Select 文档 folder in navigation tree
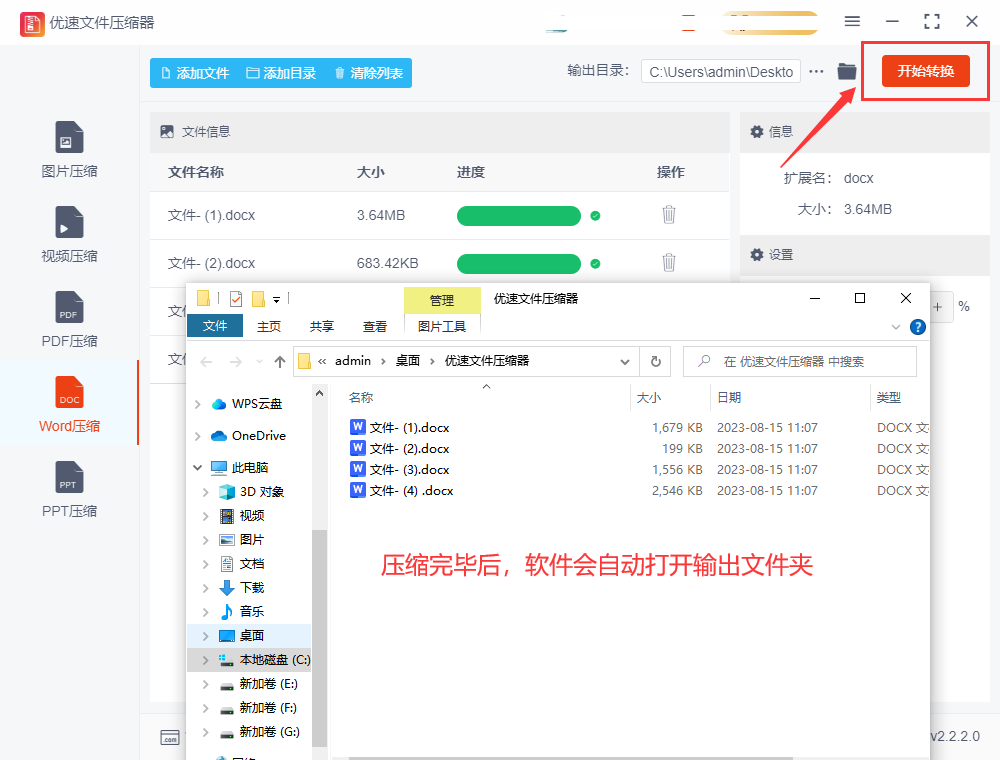The image size is (1000, 760). point(251,564)
